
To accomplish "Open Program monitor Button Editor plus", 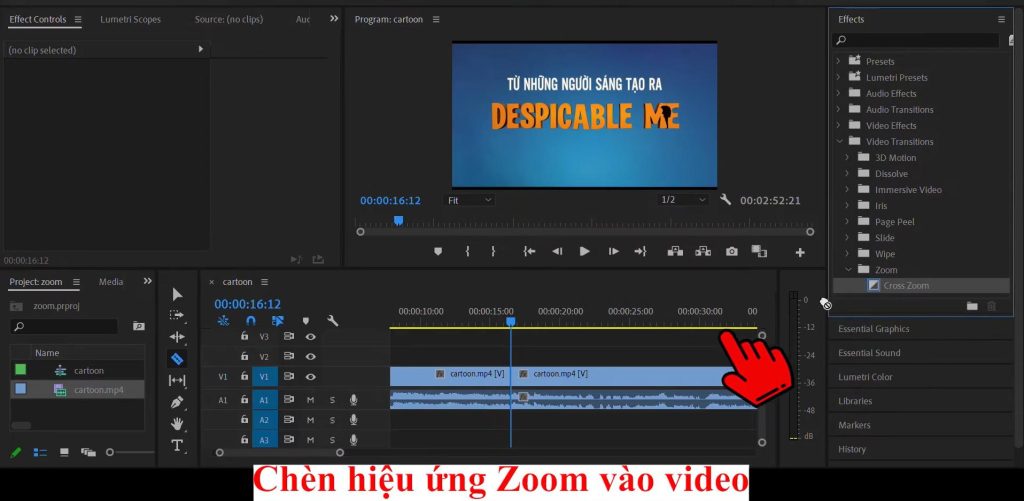I will coord(800,253).
